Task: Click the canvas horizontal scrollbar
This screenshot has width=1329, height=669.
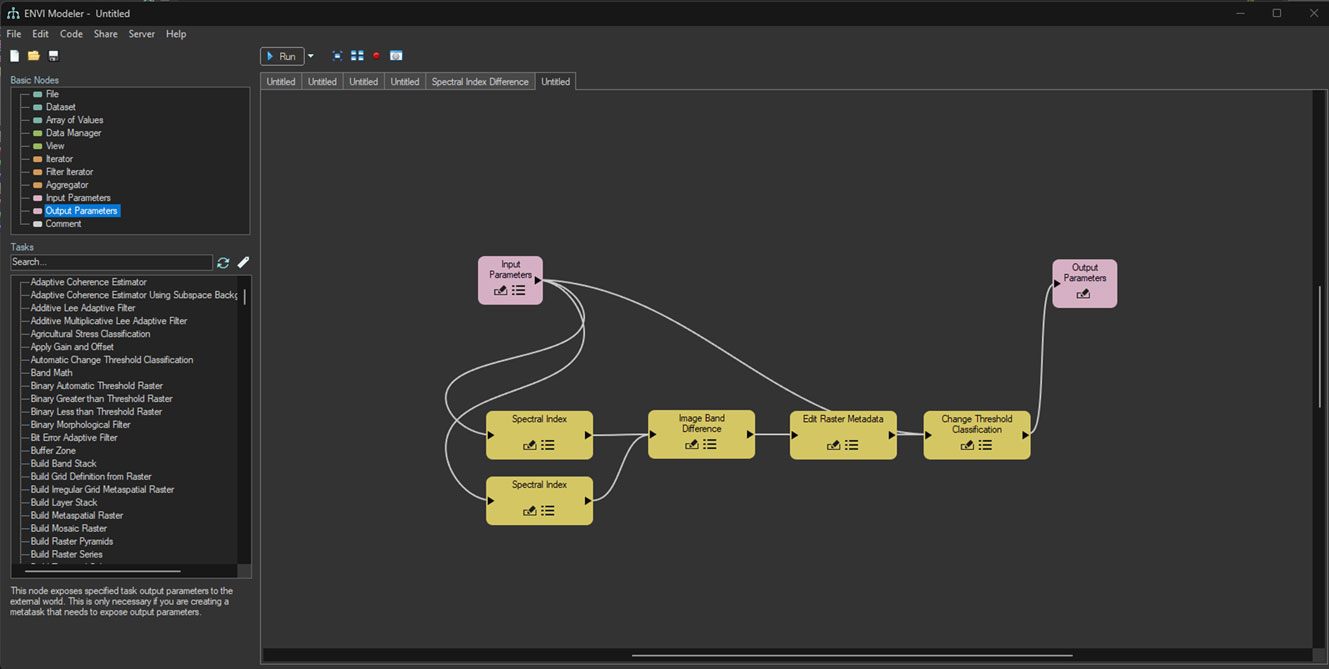Action: 852,656
